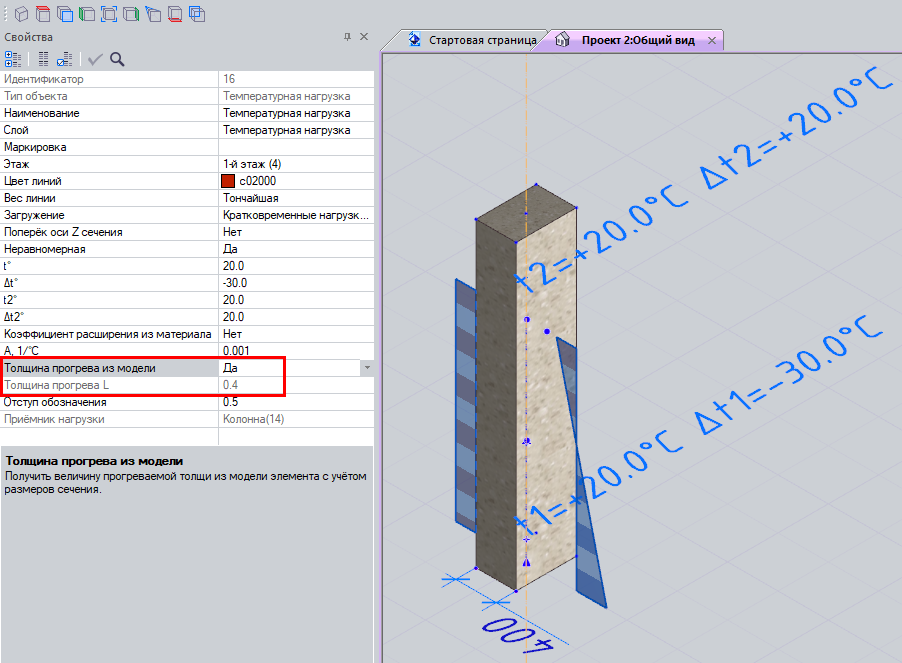Pin the Свойства panel
This screenshot has width=902, height=663.
coord(347,37)
